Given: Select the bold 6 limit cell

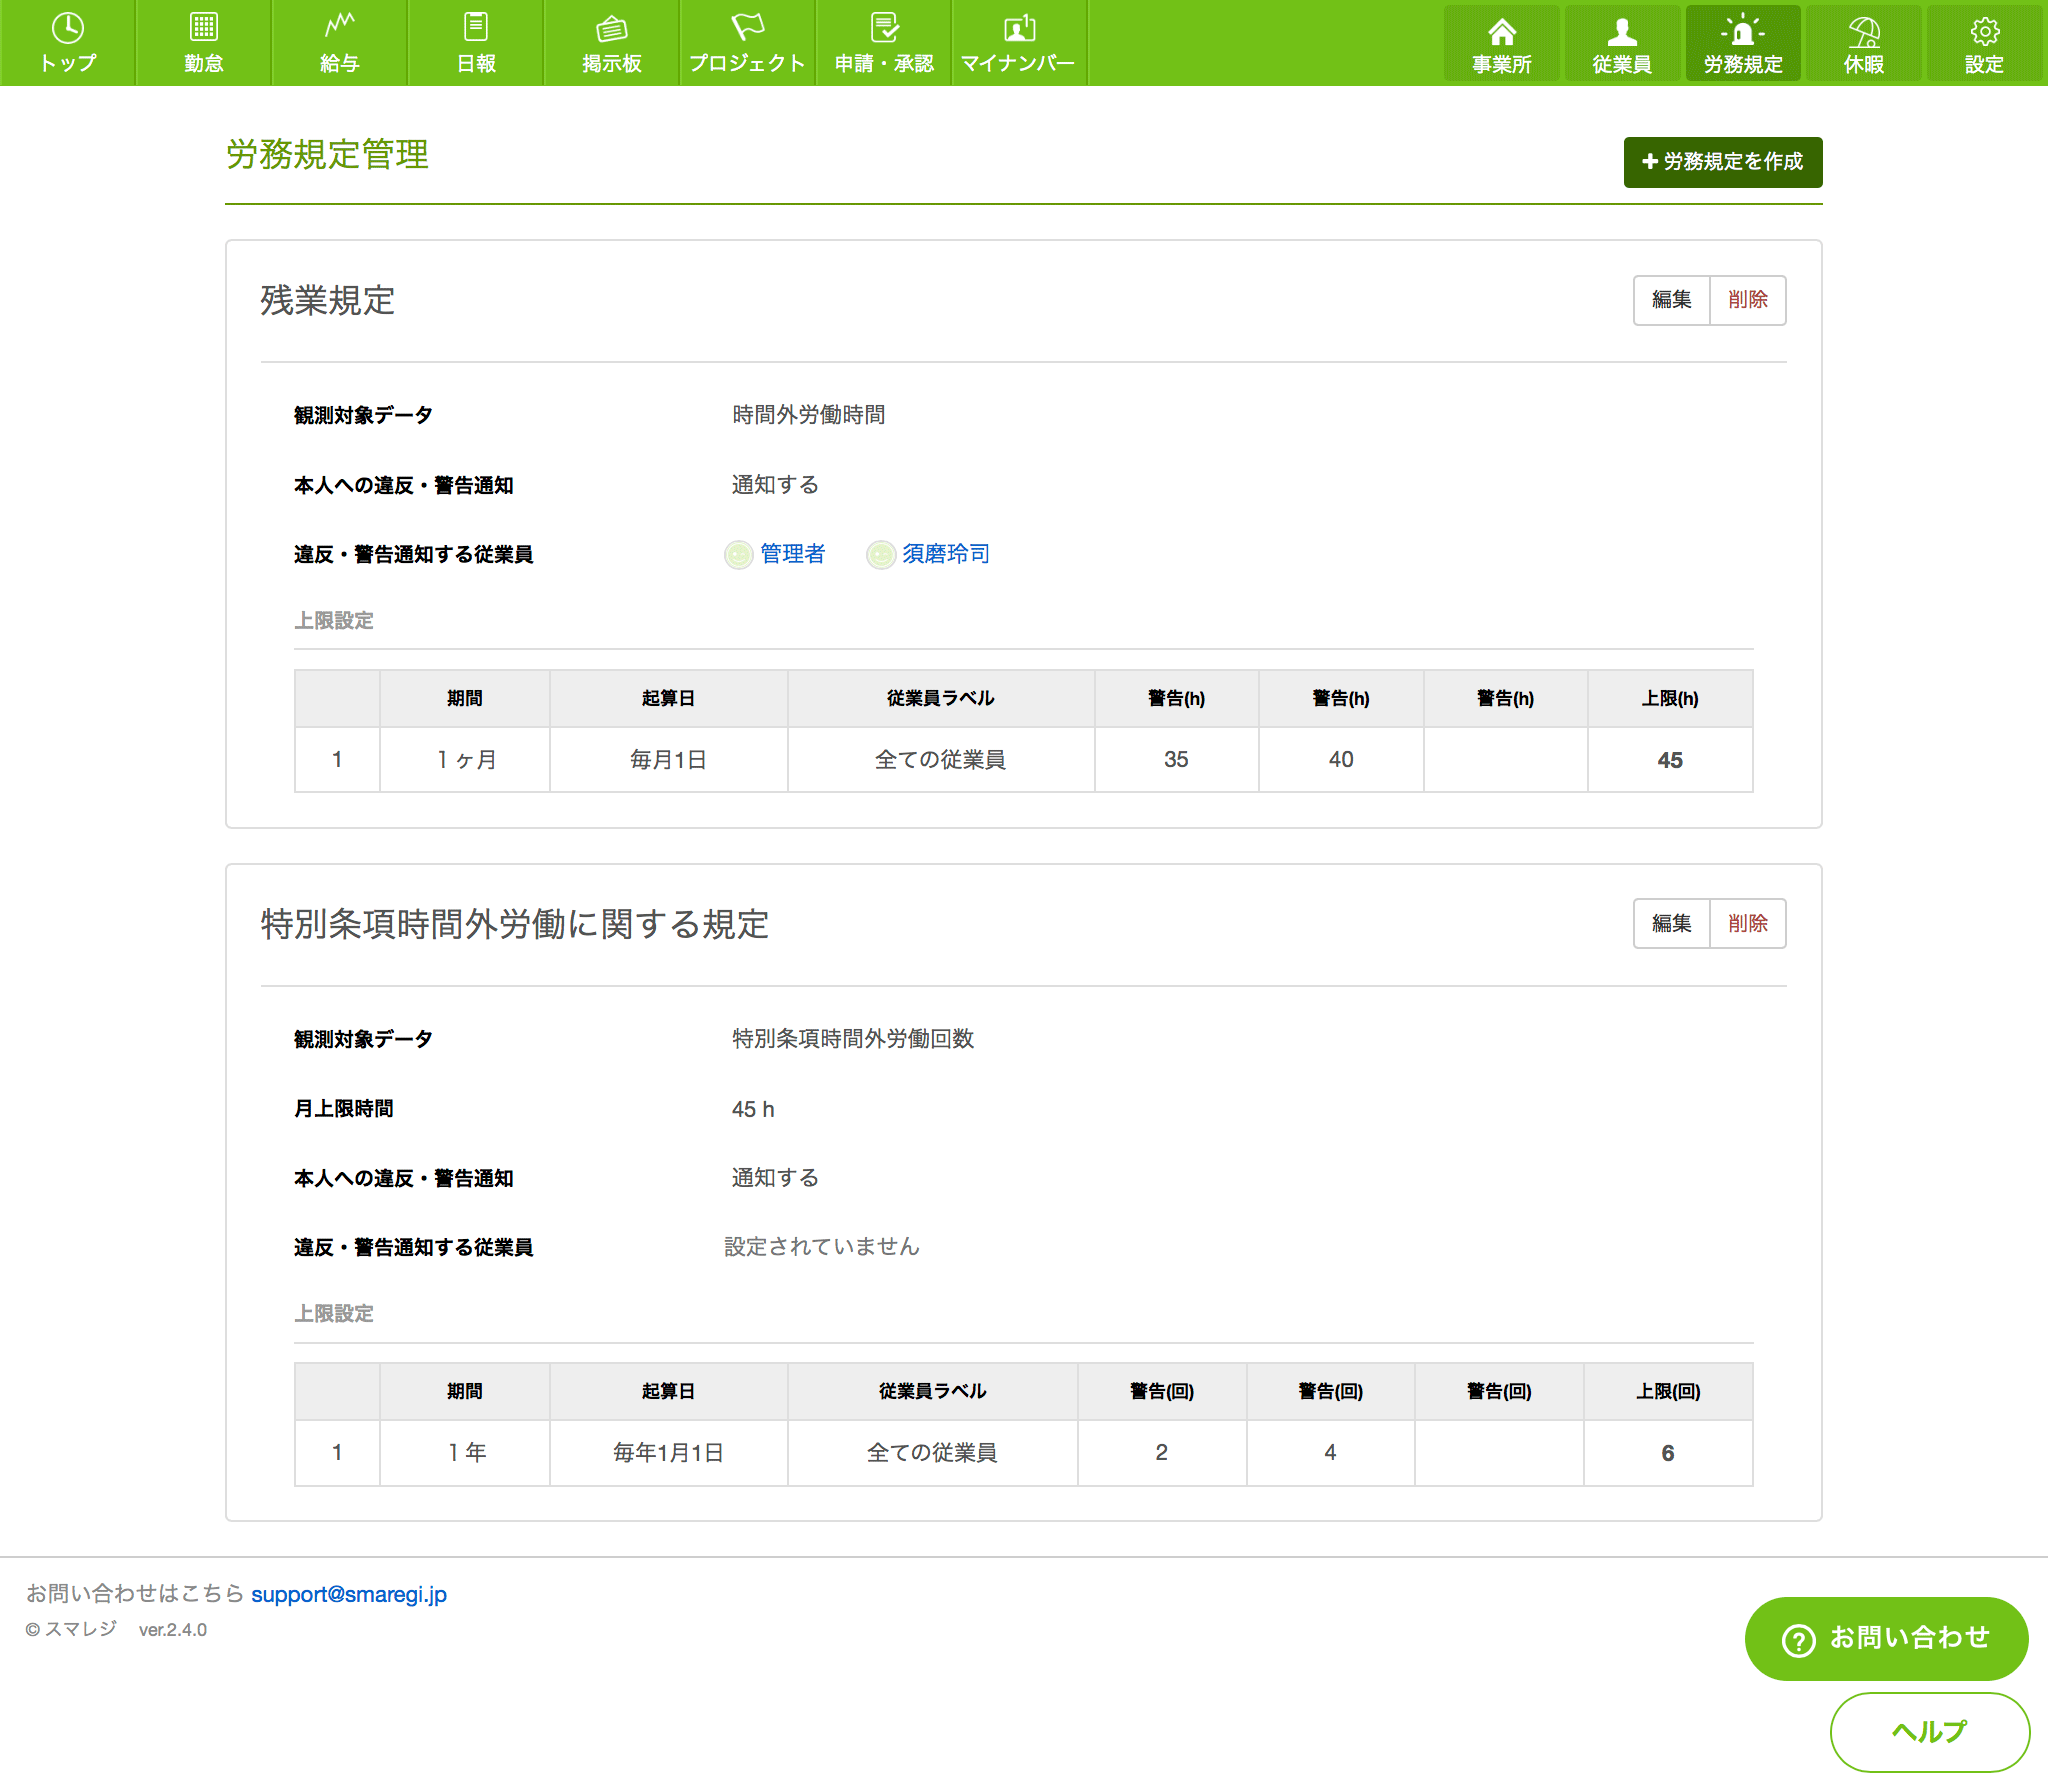Looking at the screenshot, I should tap(1668, 1453).
